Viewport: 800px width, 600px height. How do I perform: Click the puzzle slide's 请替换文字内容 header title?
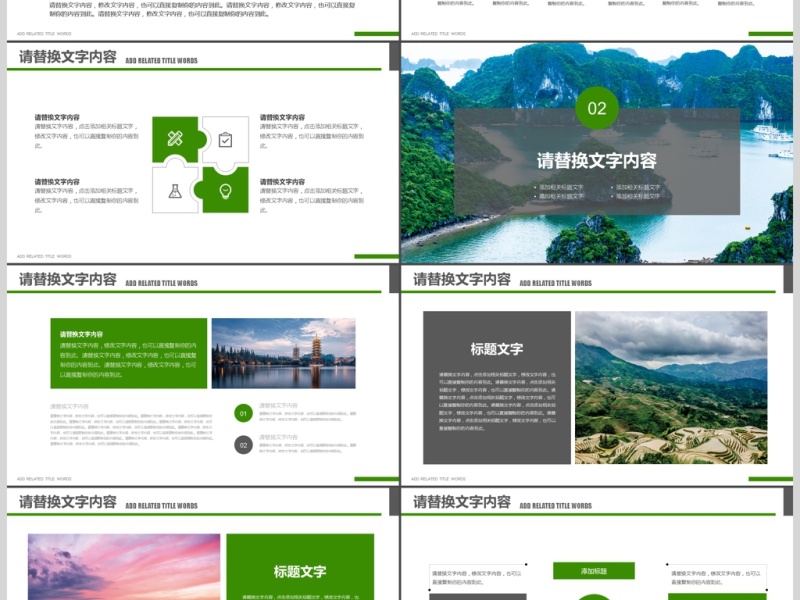(68, 57)
